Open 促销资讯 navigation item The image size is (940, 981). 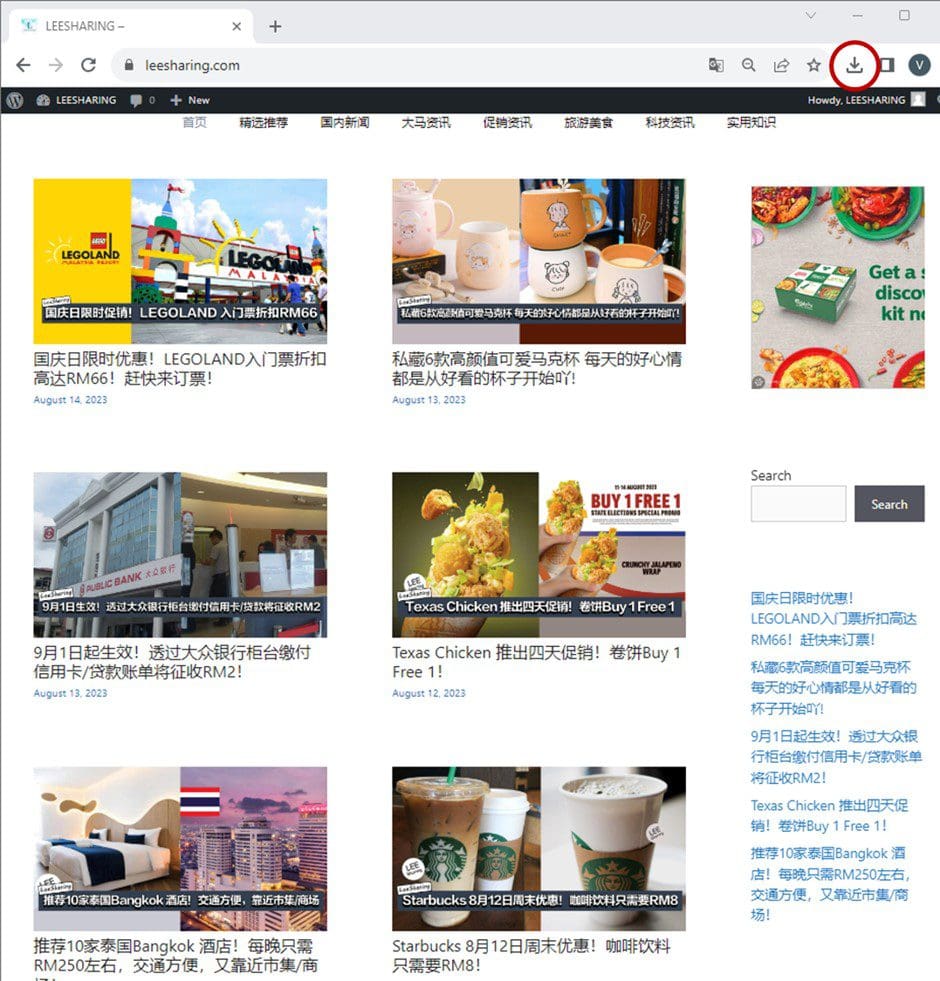click(x=508, y=122)
